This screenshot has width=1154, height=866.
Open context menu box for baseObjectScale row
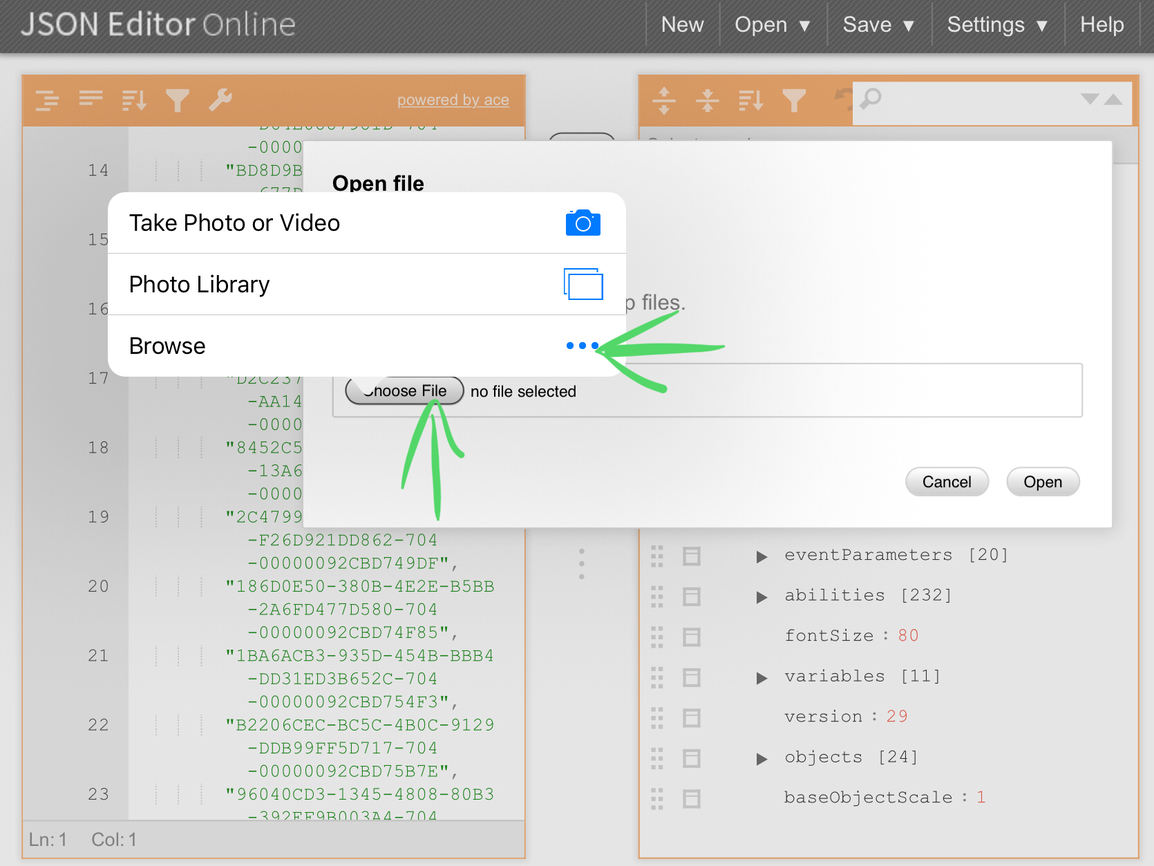(691, 799)
